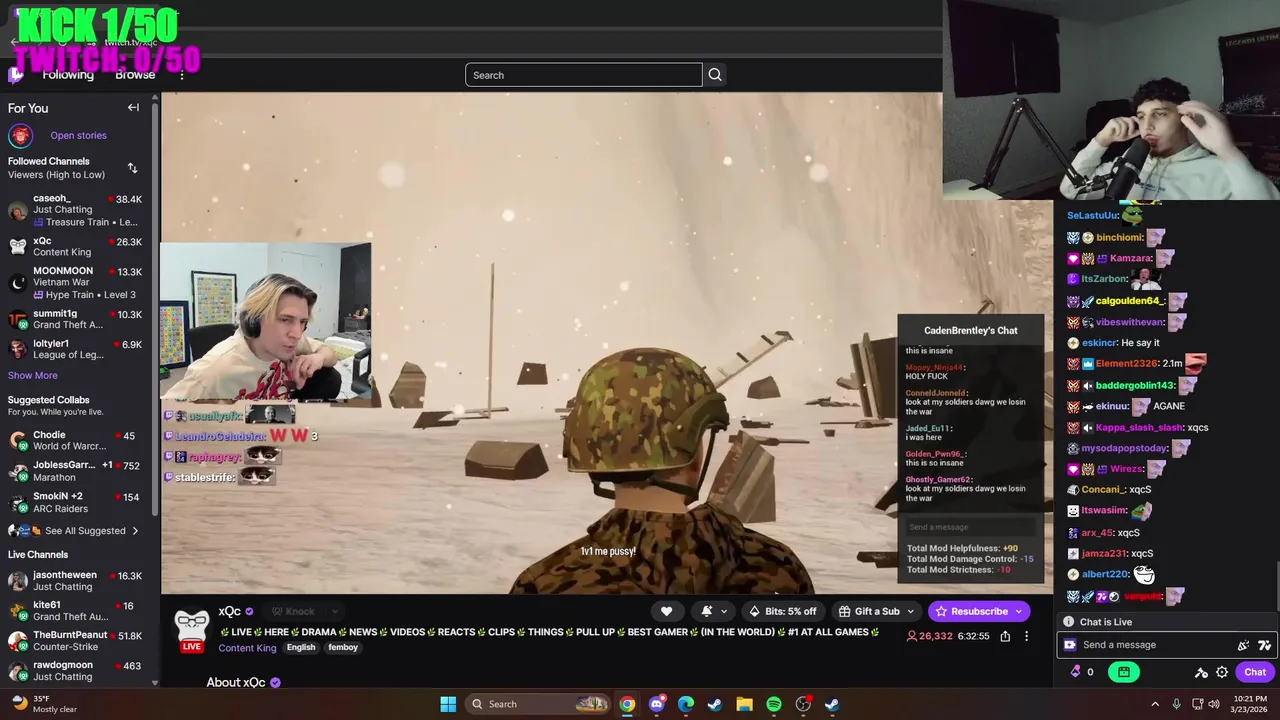
Task: Open the Content King category link
Action: pos(247,648)
